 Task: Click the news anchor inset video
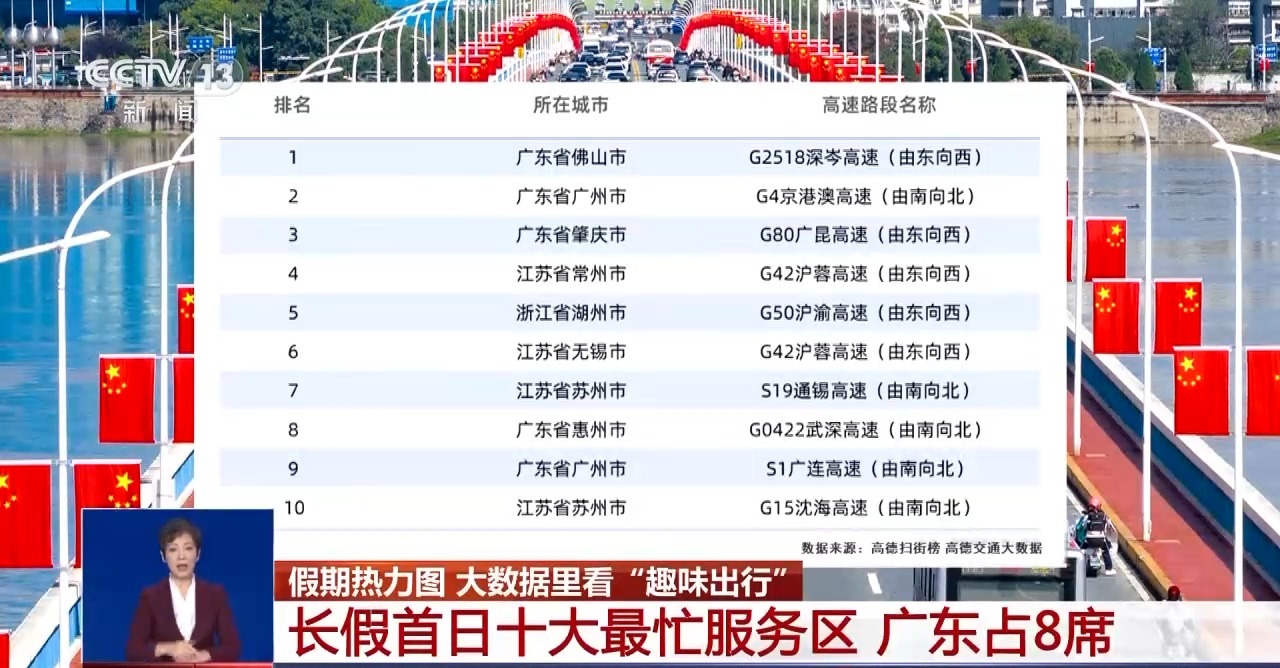tap(177, 586)
